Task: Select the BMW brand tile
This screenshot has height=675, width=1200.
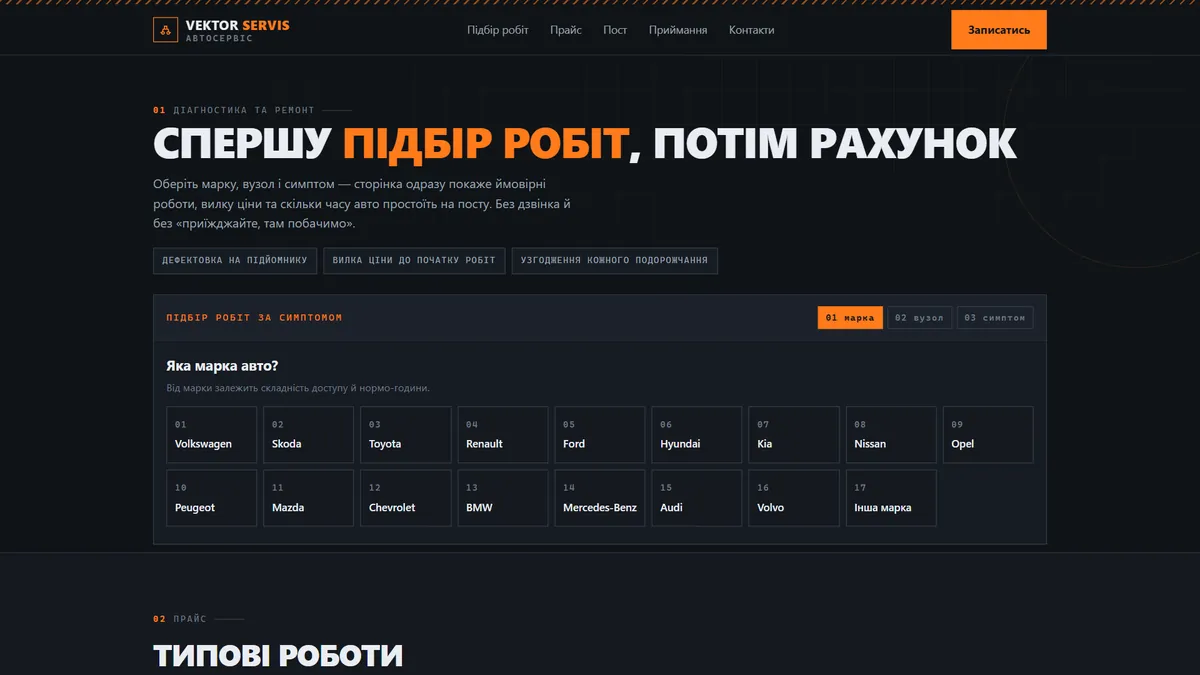Action: [503, 498]
